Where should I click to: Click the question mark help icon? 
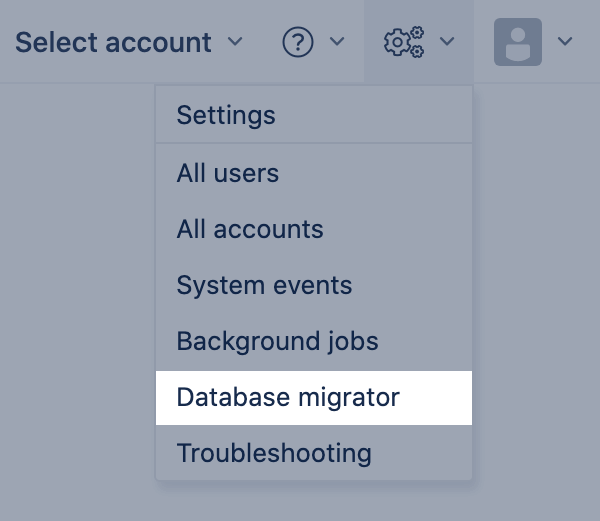(x=298, y=42)
